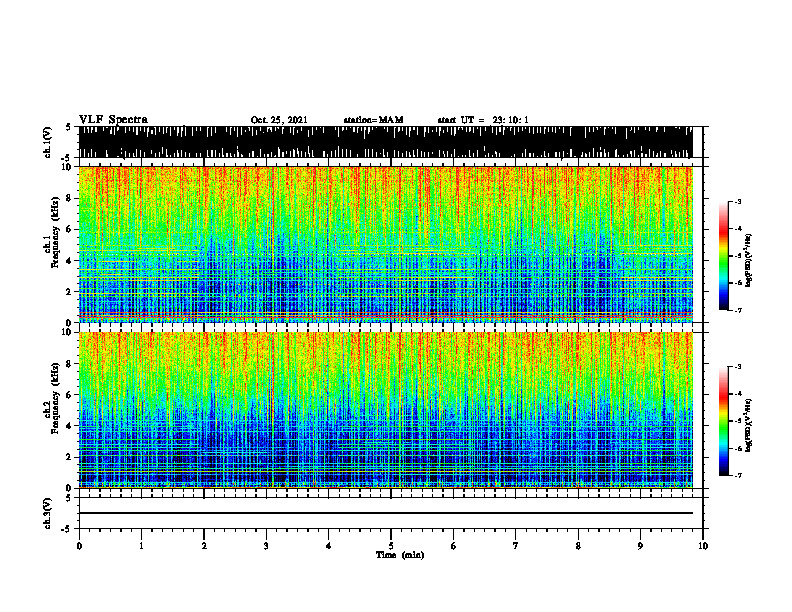Click the '-3' tick on lower colorbar

(x=738, y=367)
